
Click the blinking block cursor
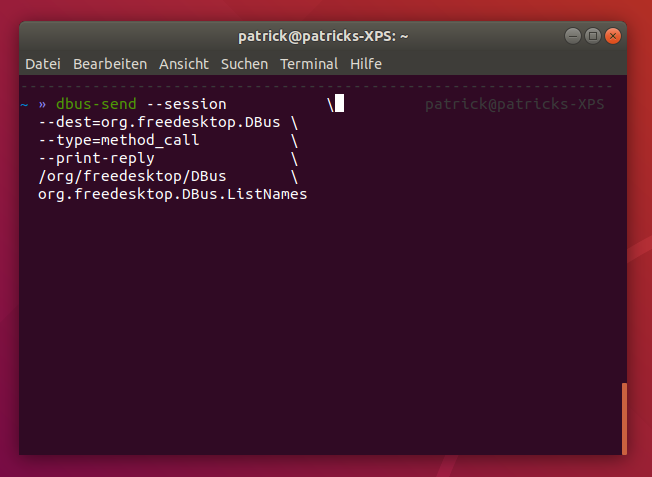coord(339,103)
